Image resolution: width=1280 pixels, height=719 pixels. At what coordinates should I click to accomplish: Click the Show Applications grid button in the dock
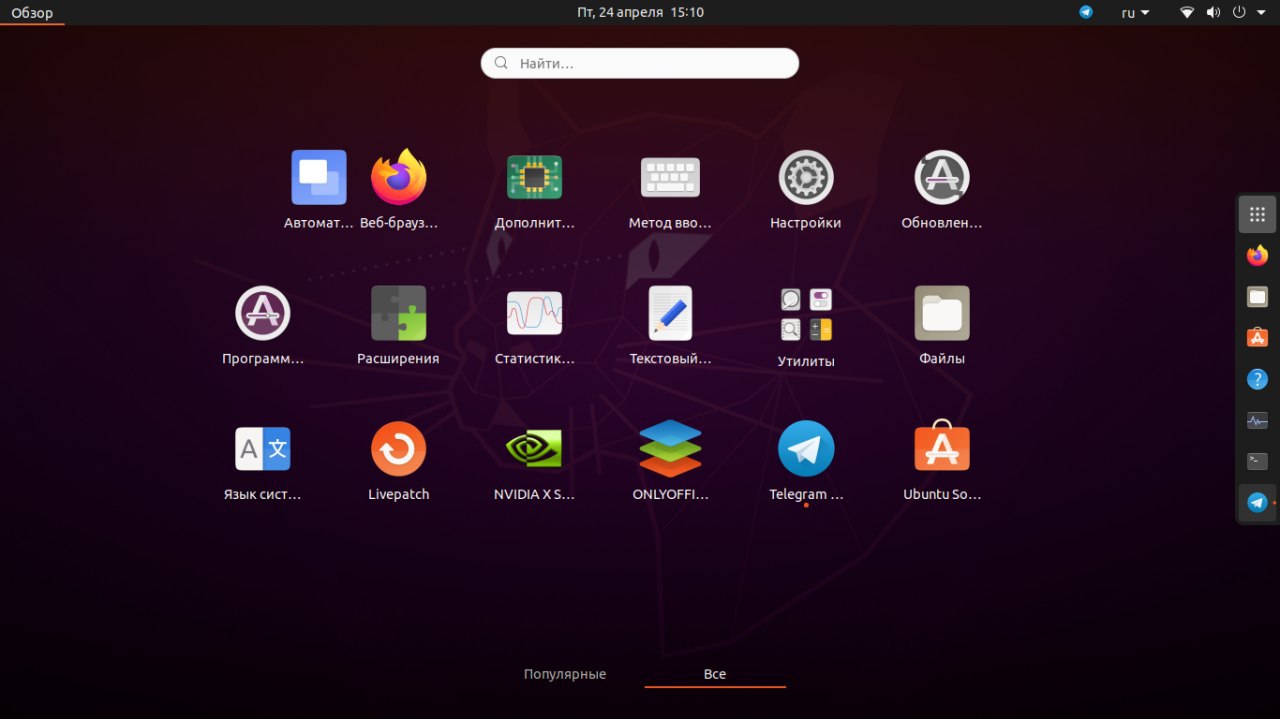tap(1258, 214)
